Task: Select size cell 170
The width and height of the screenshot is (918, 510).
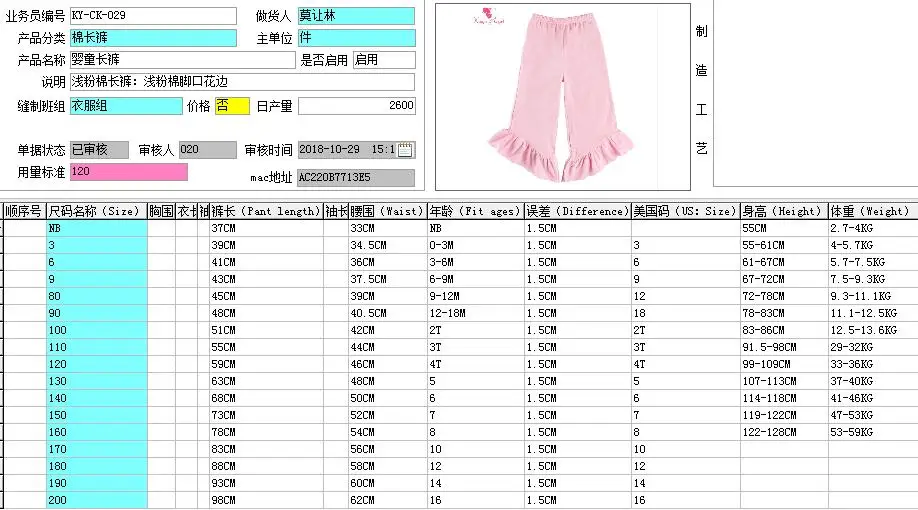Action: click(97, 449)
